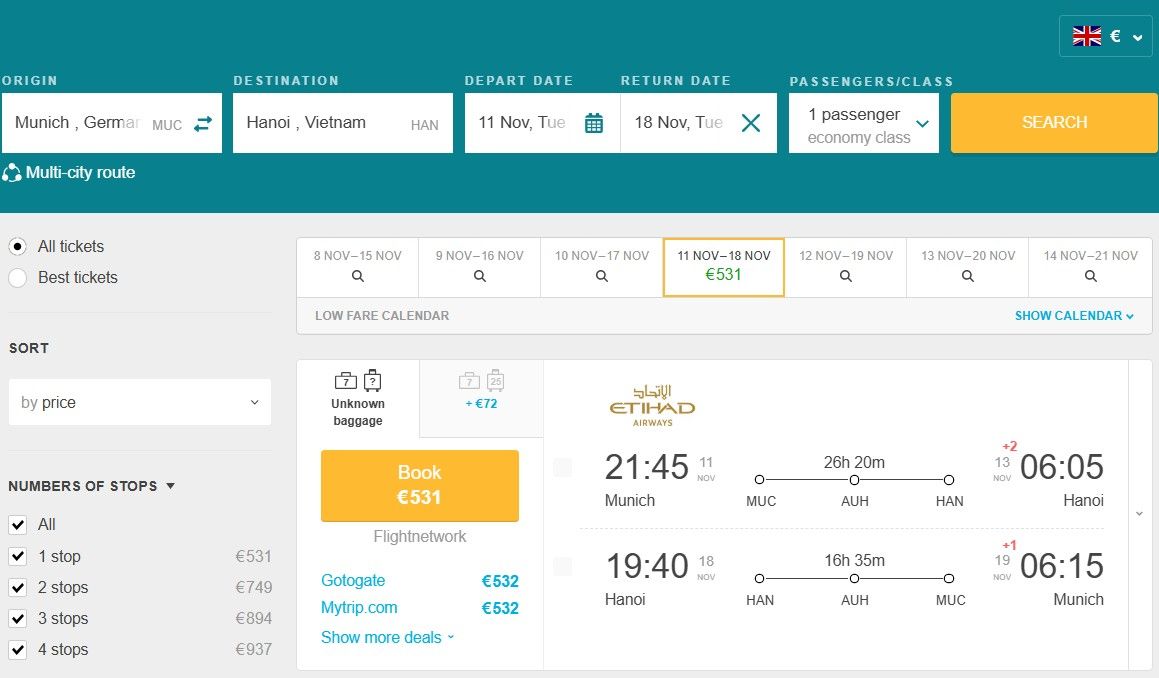Open the Gotogate €532 deal
This screenshot has width=1159, height=678.
(420, 581)
